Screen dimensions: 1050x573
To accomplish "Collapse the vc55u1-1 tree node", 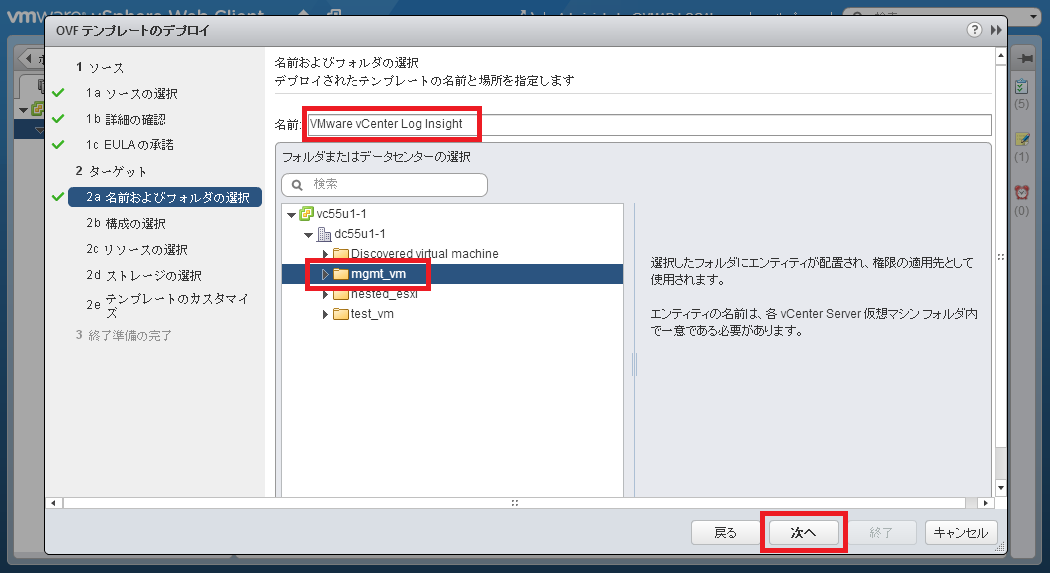I will coord(291,215).
